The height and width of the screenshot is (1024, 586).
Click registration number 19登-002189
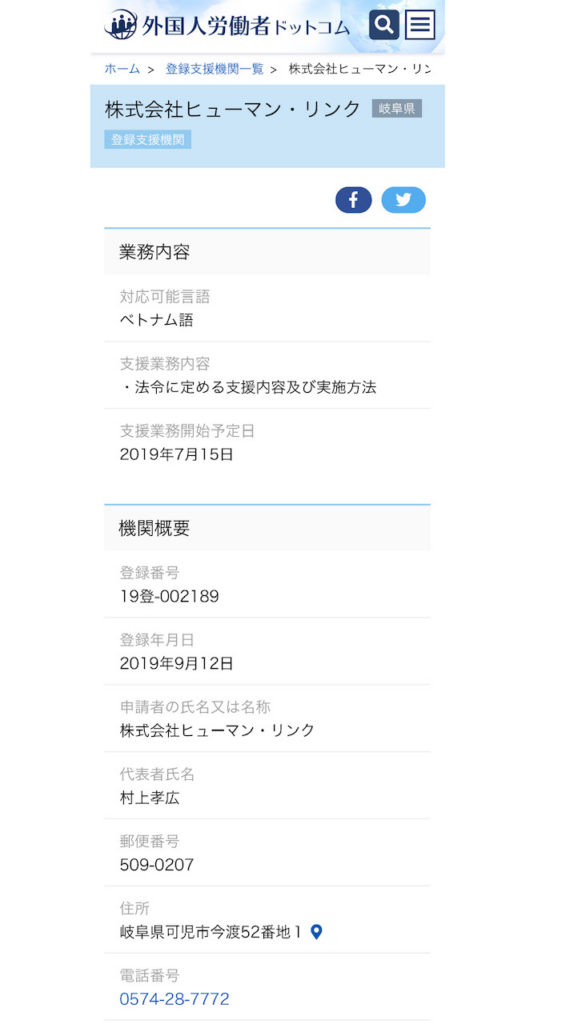pyautogui.click(x=169, y=596)
